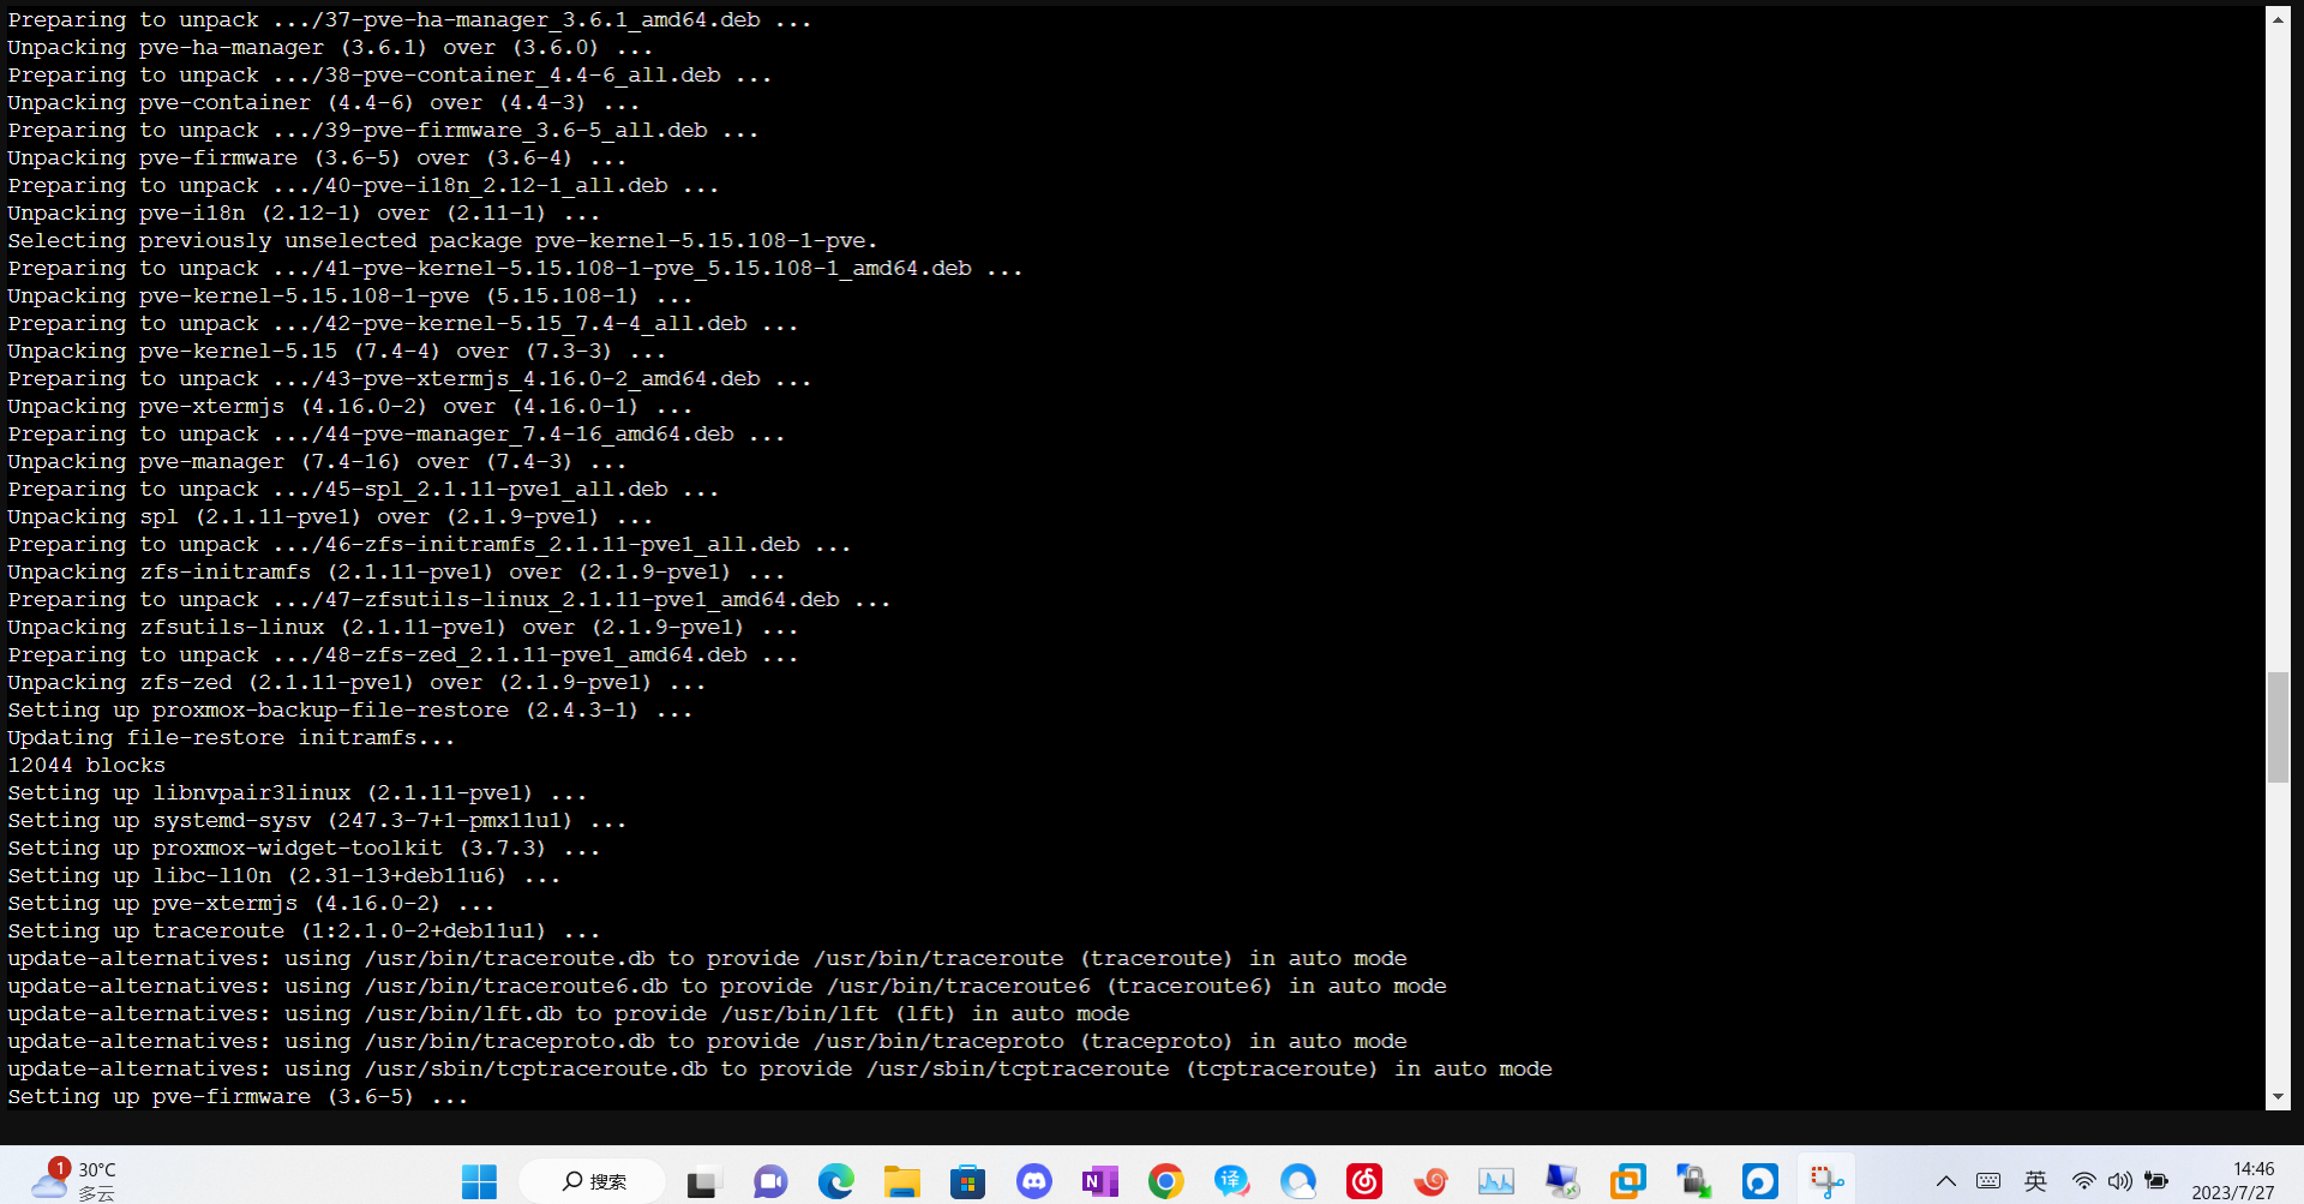Viewport: 2304px width, 1204px height.
Task: Open NetEase Cloud Music red icon
Action: (x=1364, y=1181)
